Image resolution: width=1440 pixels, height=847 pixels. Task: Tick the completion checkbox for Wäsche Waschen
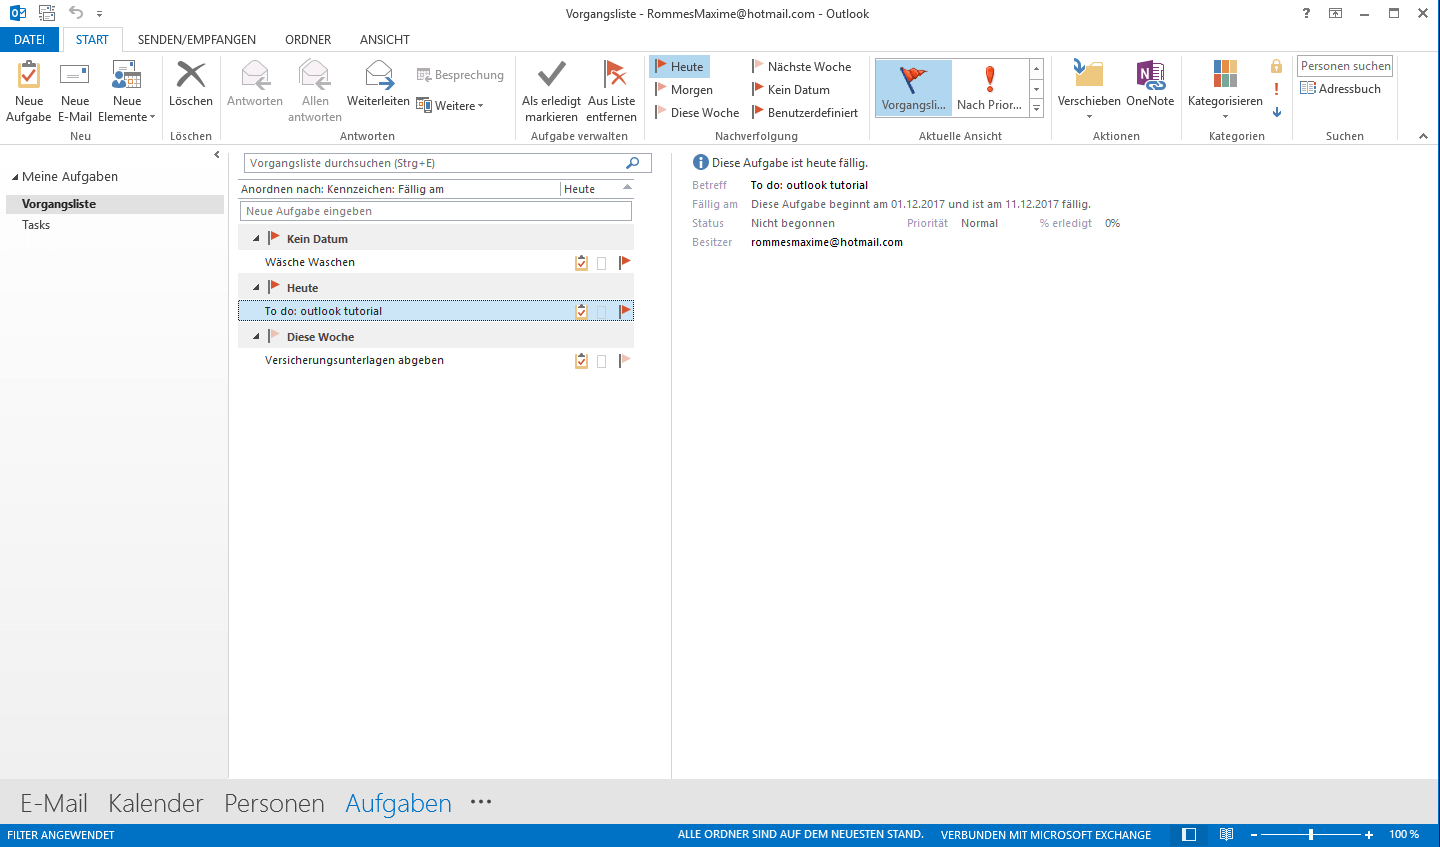pyautogui.click(x=601, y=263)
